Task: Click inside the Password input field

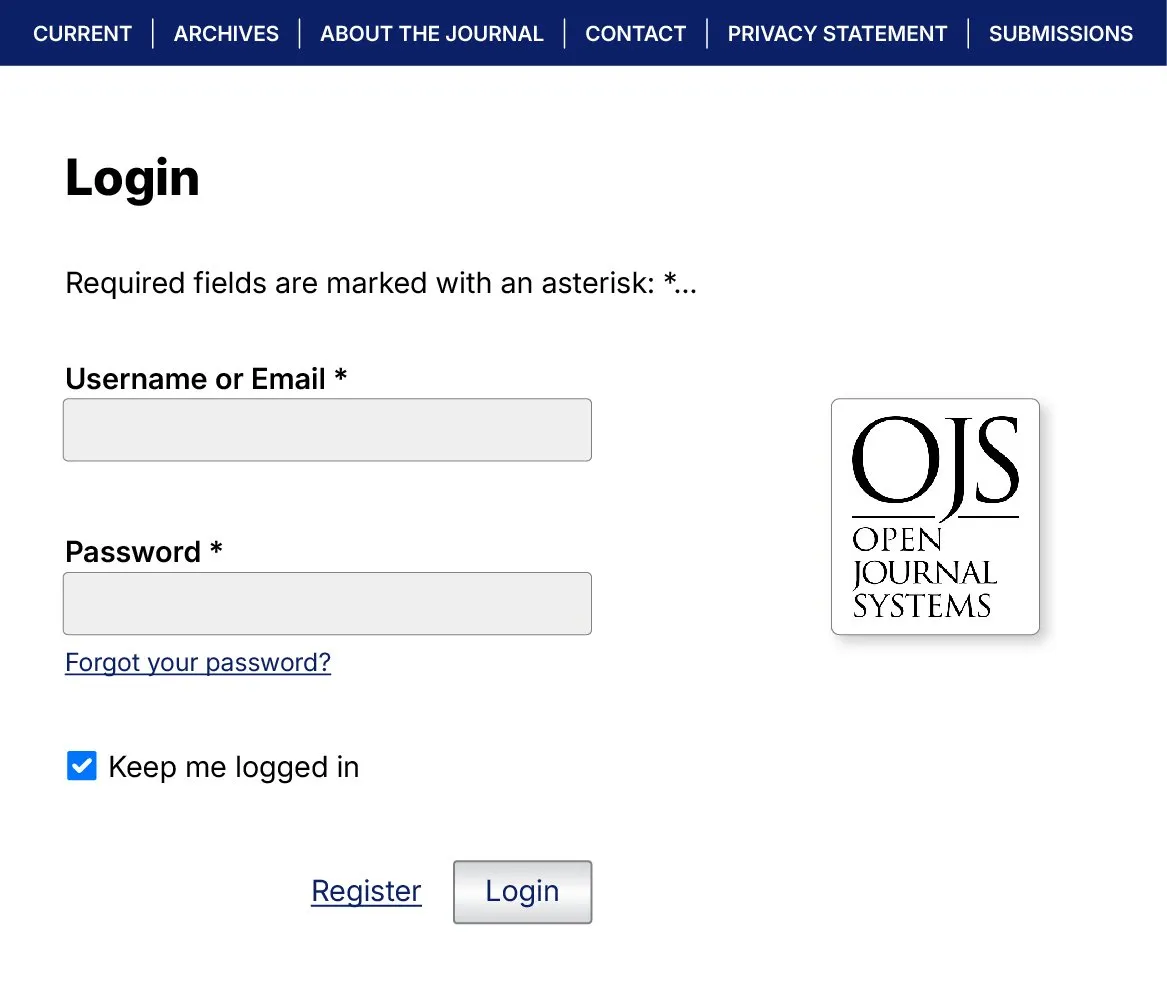Action: click(x=327, y=603)
